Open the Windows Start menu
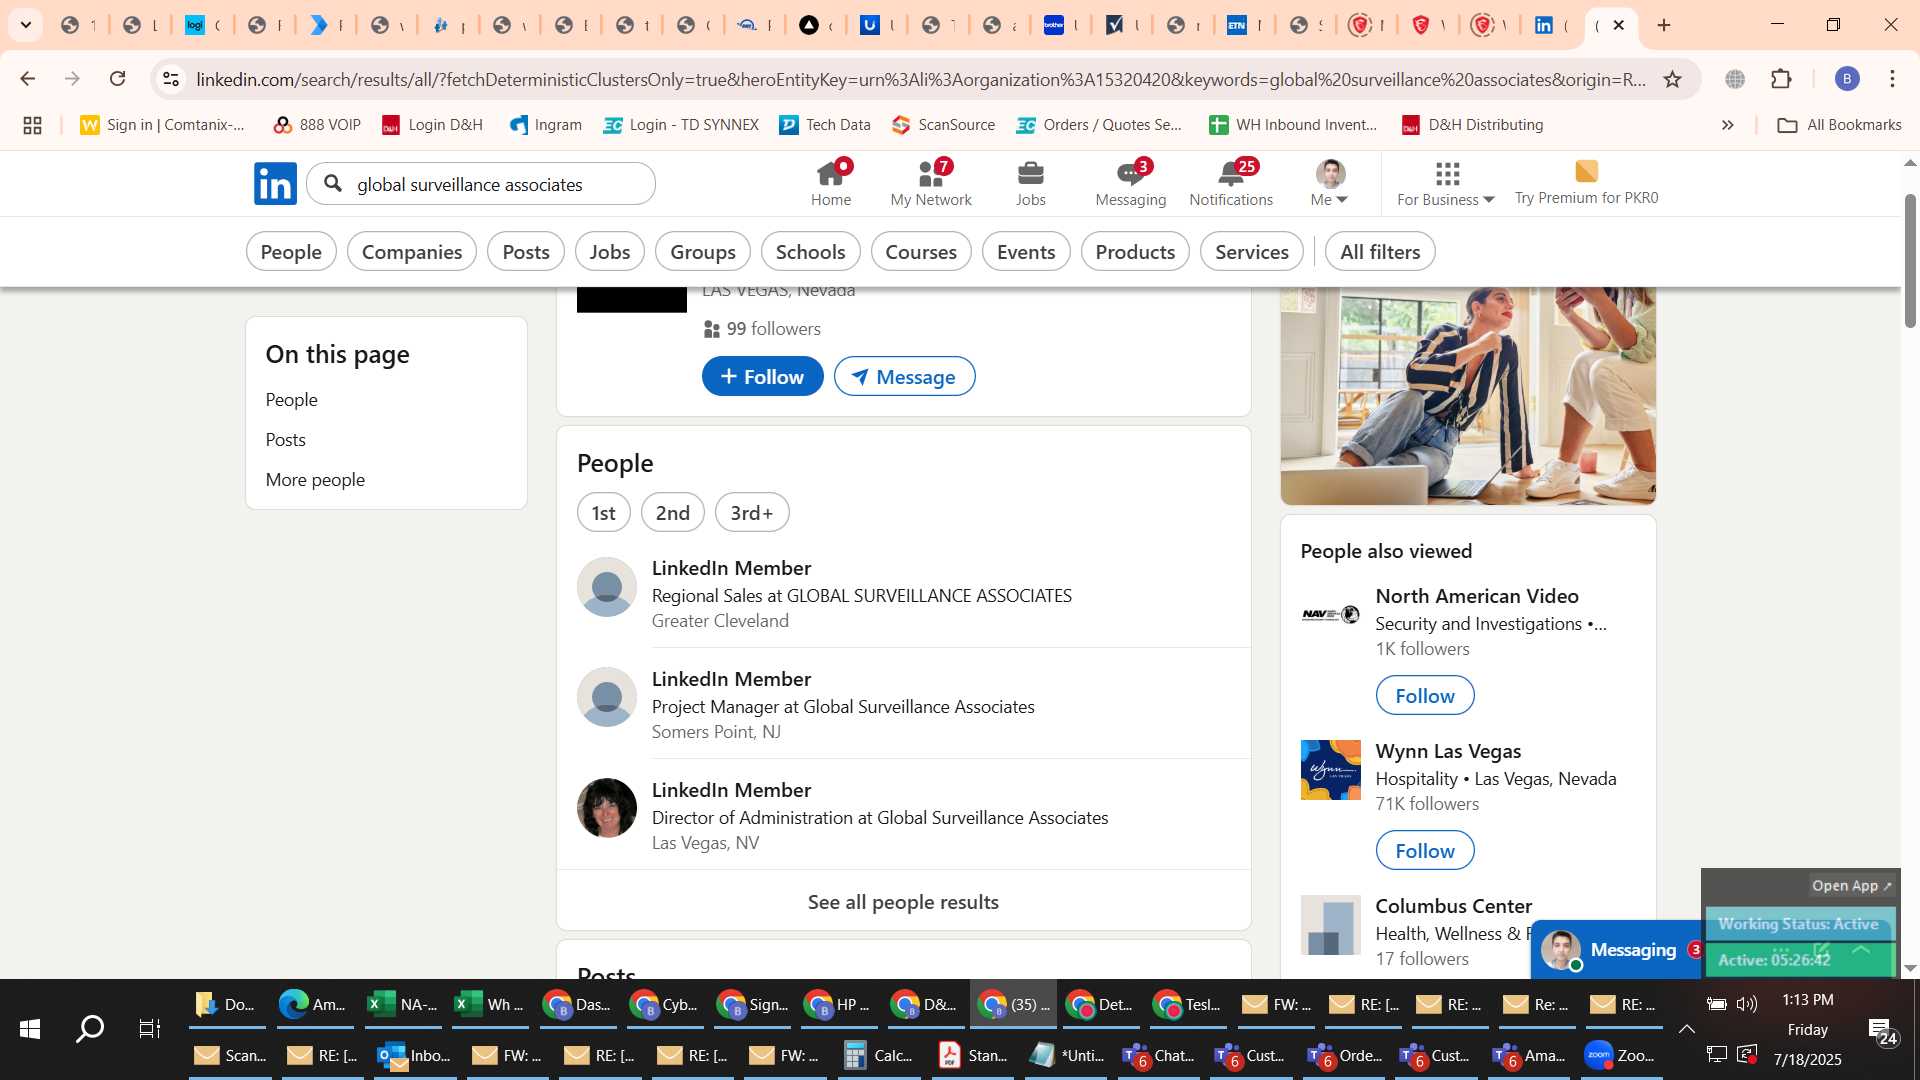The width and height of the screenshot is (1920, 1080). click(29, 1029)
